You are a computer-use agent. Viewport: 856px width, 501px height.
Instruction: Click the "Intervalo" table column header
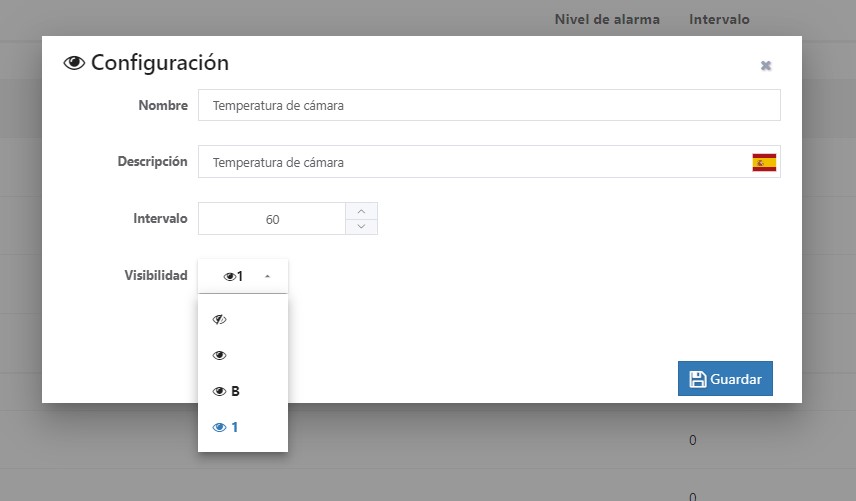click(x=718, y=19)
